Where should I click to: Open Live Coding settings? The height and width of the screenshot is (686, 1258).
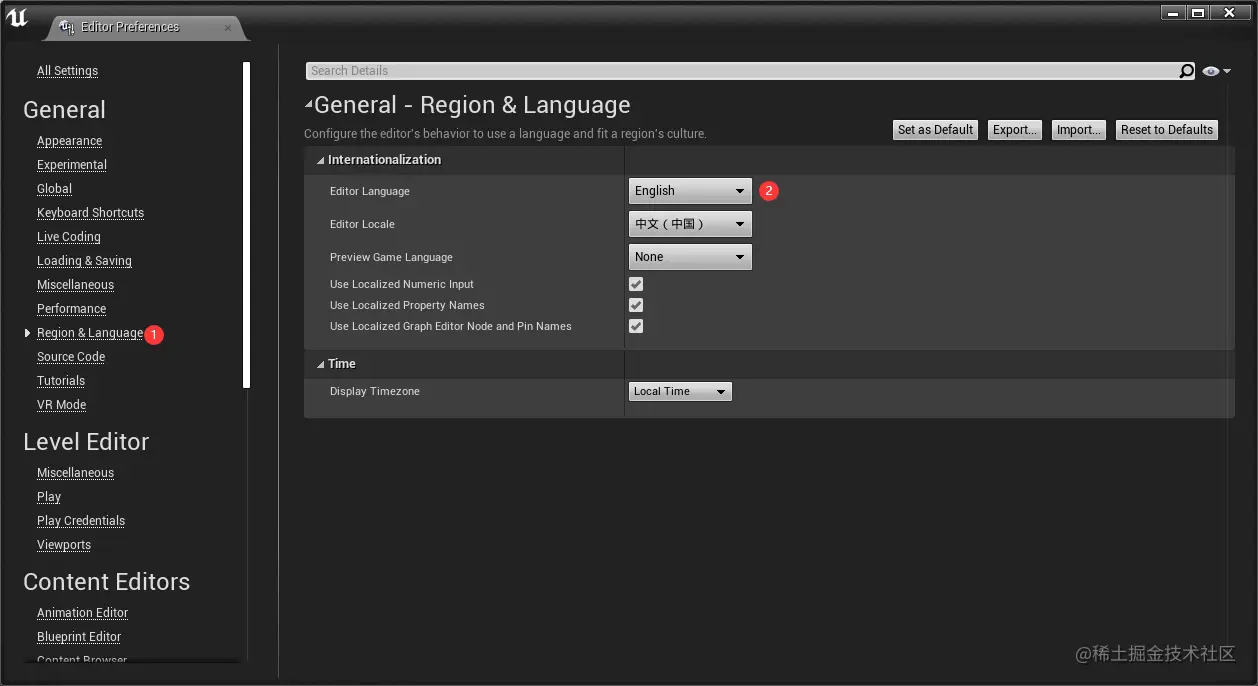pos(69,237)
